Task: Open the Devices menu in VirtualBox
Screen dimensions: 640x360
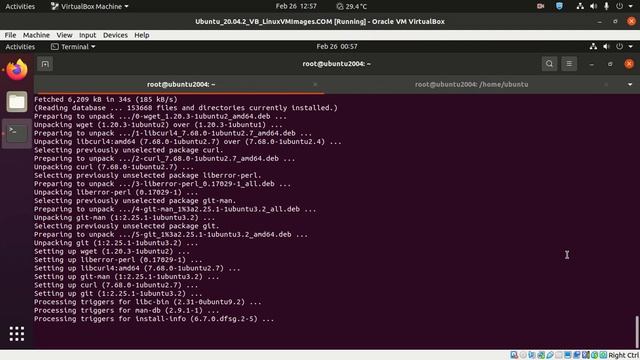Action: pyautogui.click(x=115, y=35)
